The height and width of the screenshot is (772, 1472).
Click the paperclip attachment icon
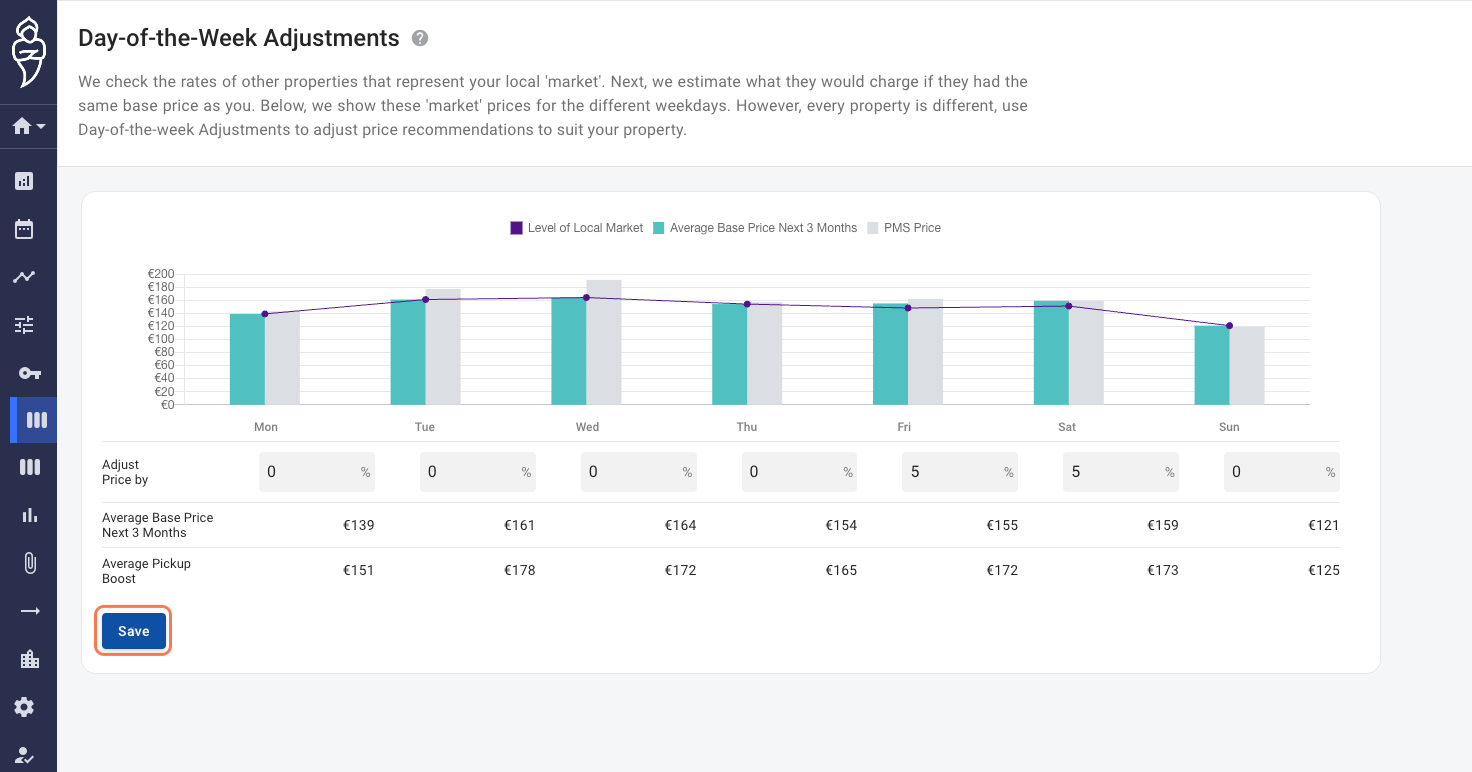coord(30,563)
